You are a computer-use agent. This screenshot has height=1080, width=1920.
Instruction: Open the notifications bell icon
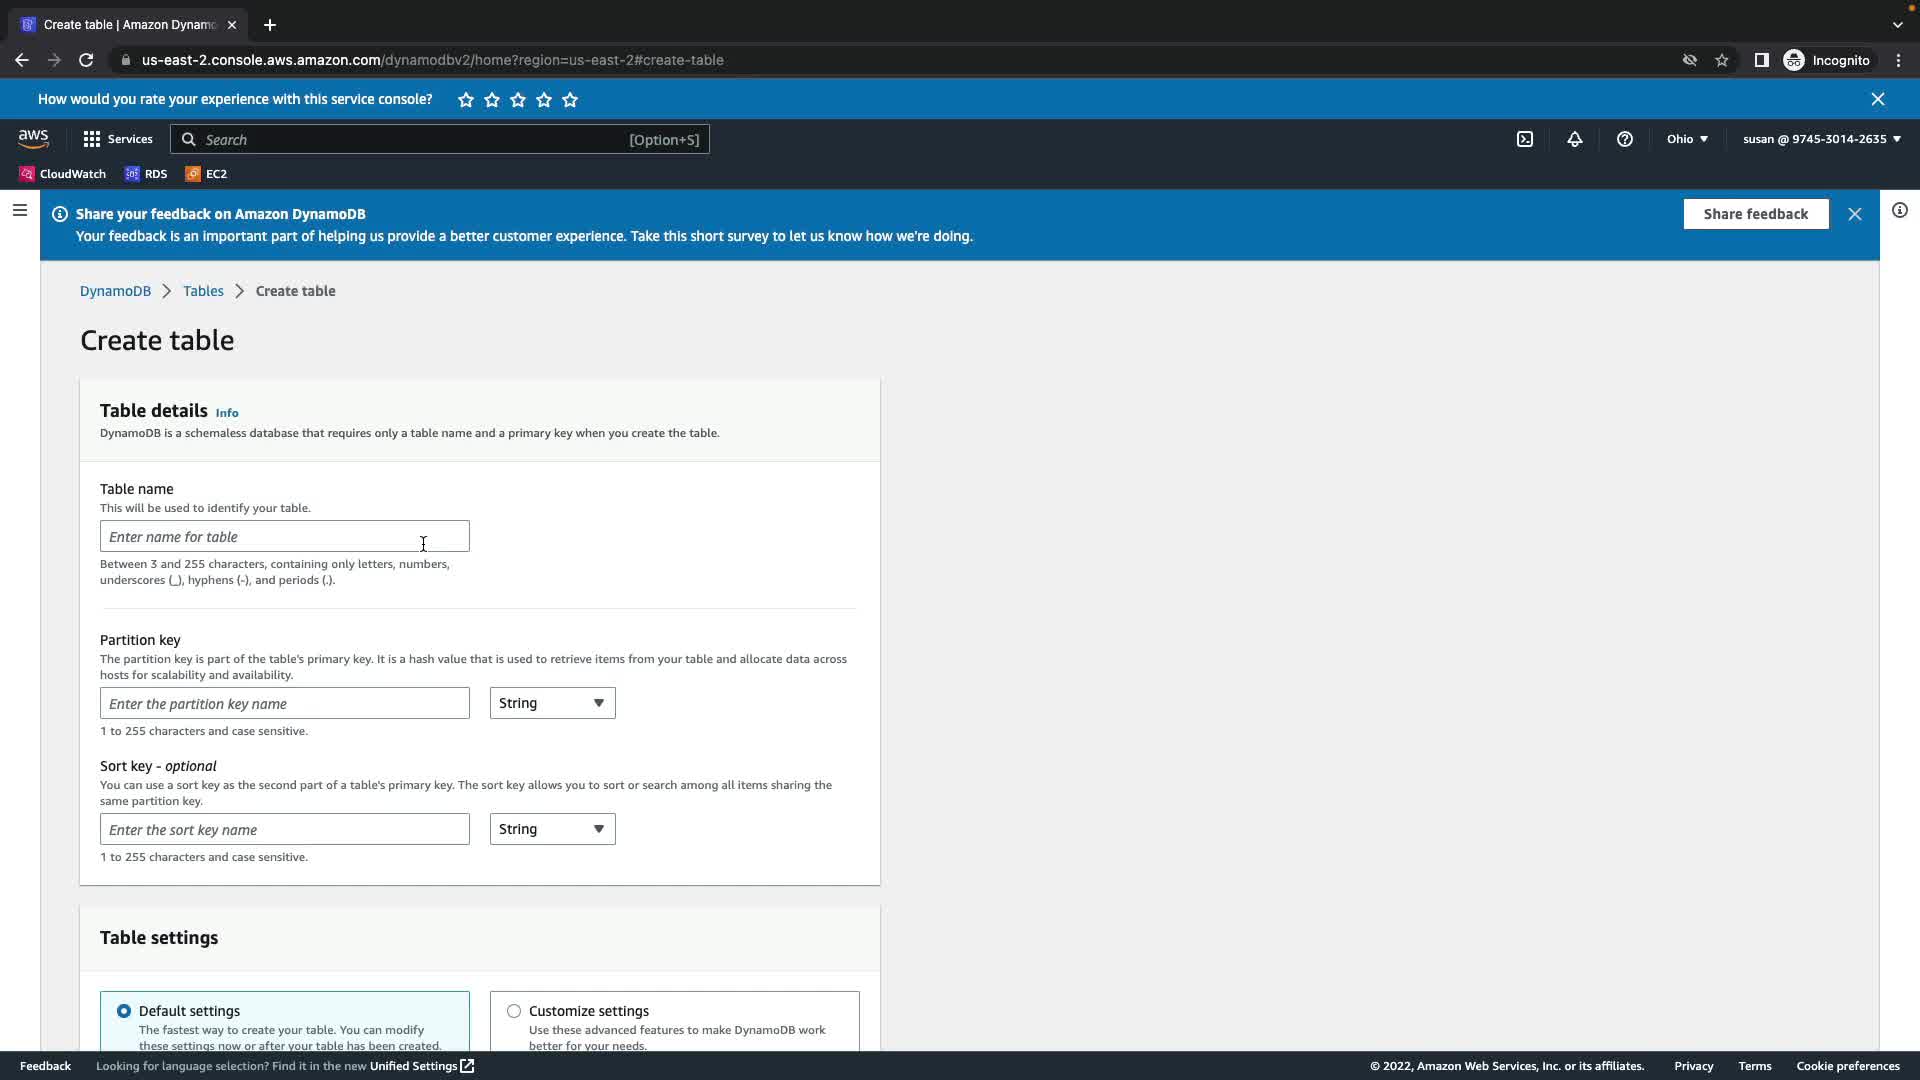[x=1574, y=139]
